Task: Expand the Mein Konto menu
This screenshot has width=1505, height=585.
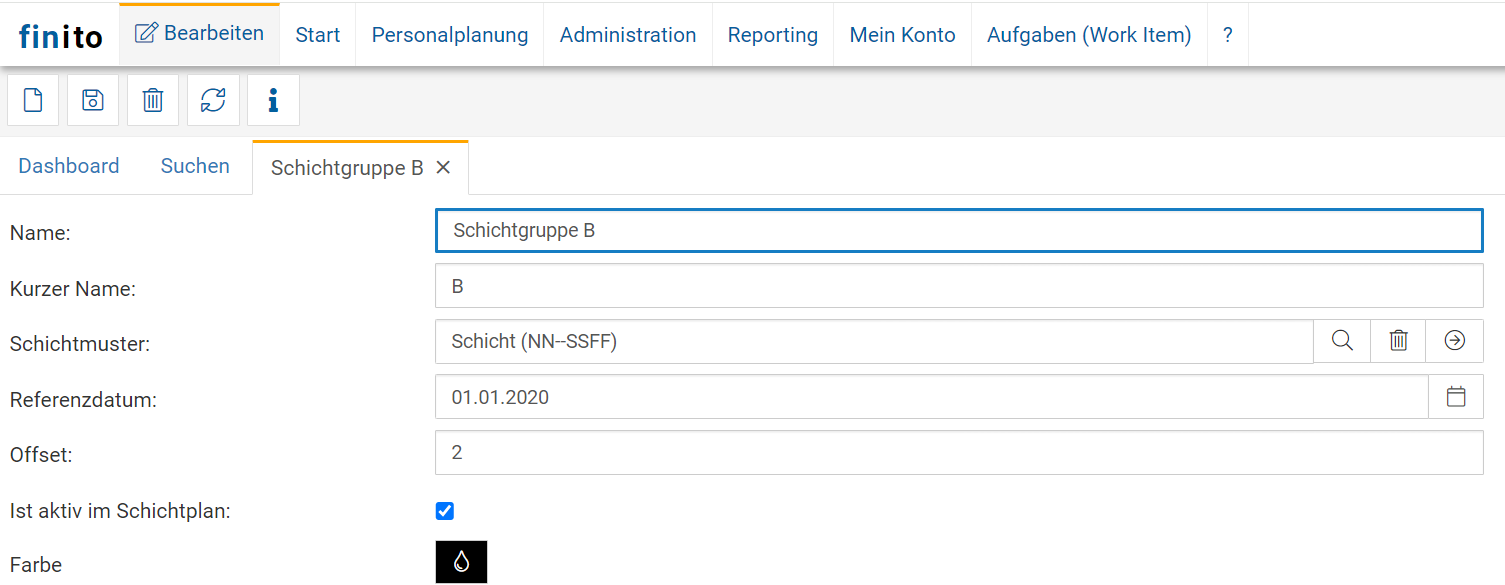Action: (x=902, y=35)
